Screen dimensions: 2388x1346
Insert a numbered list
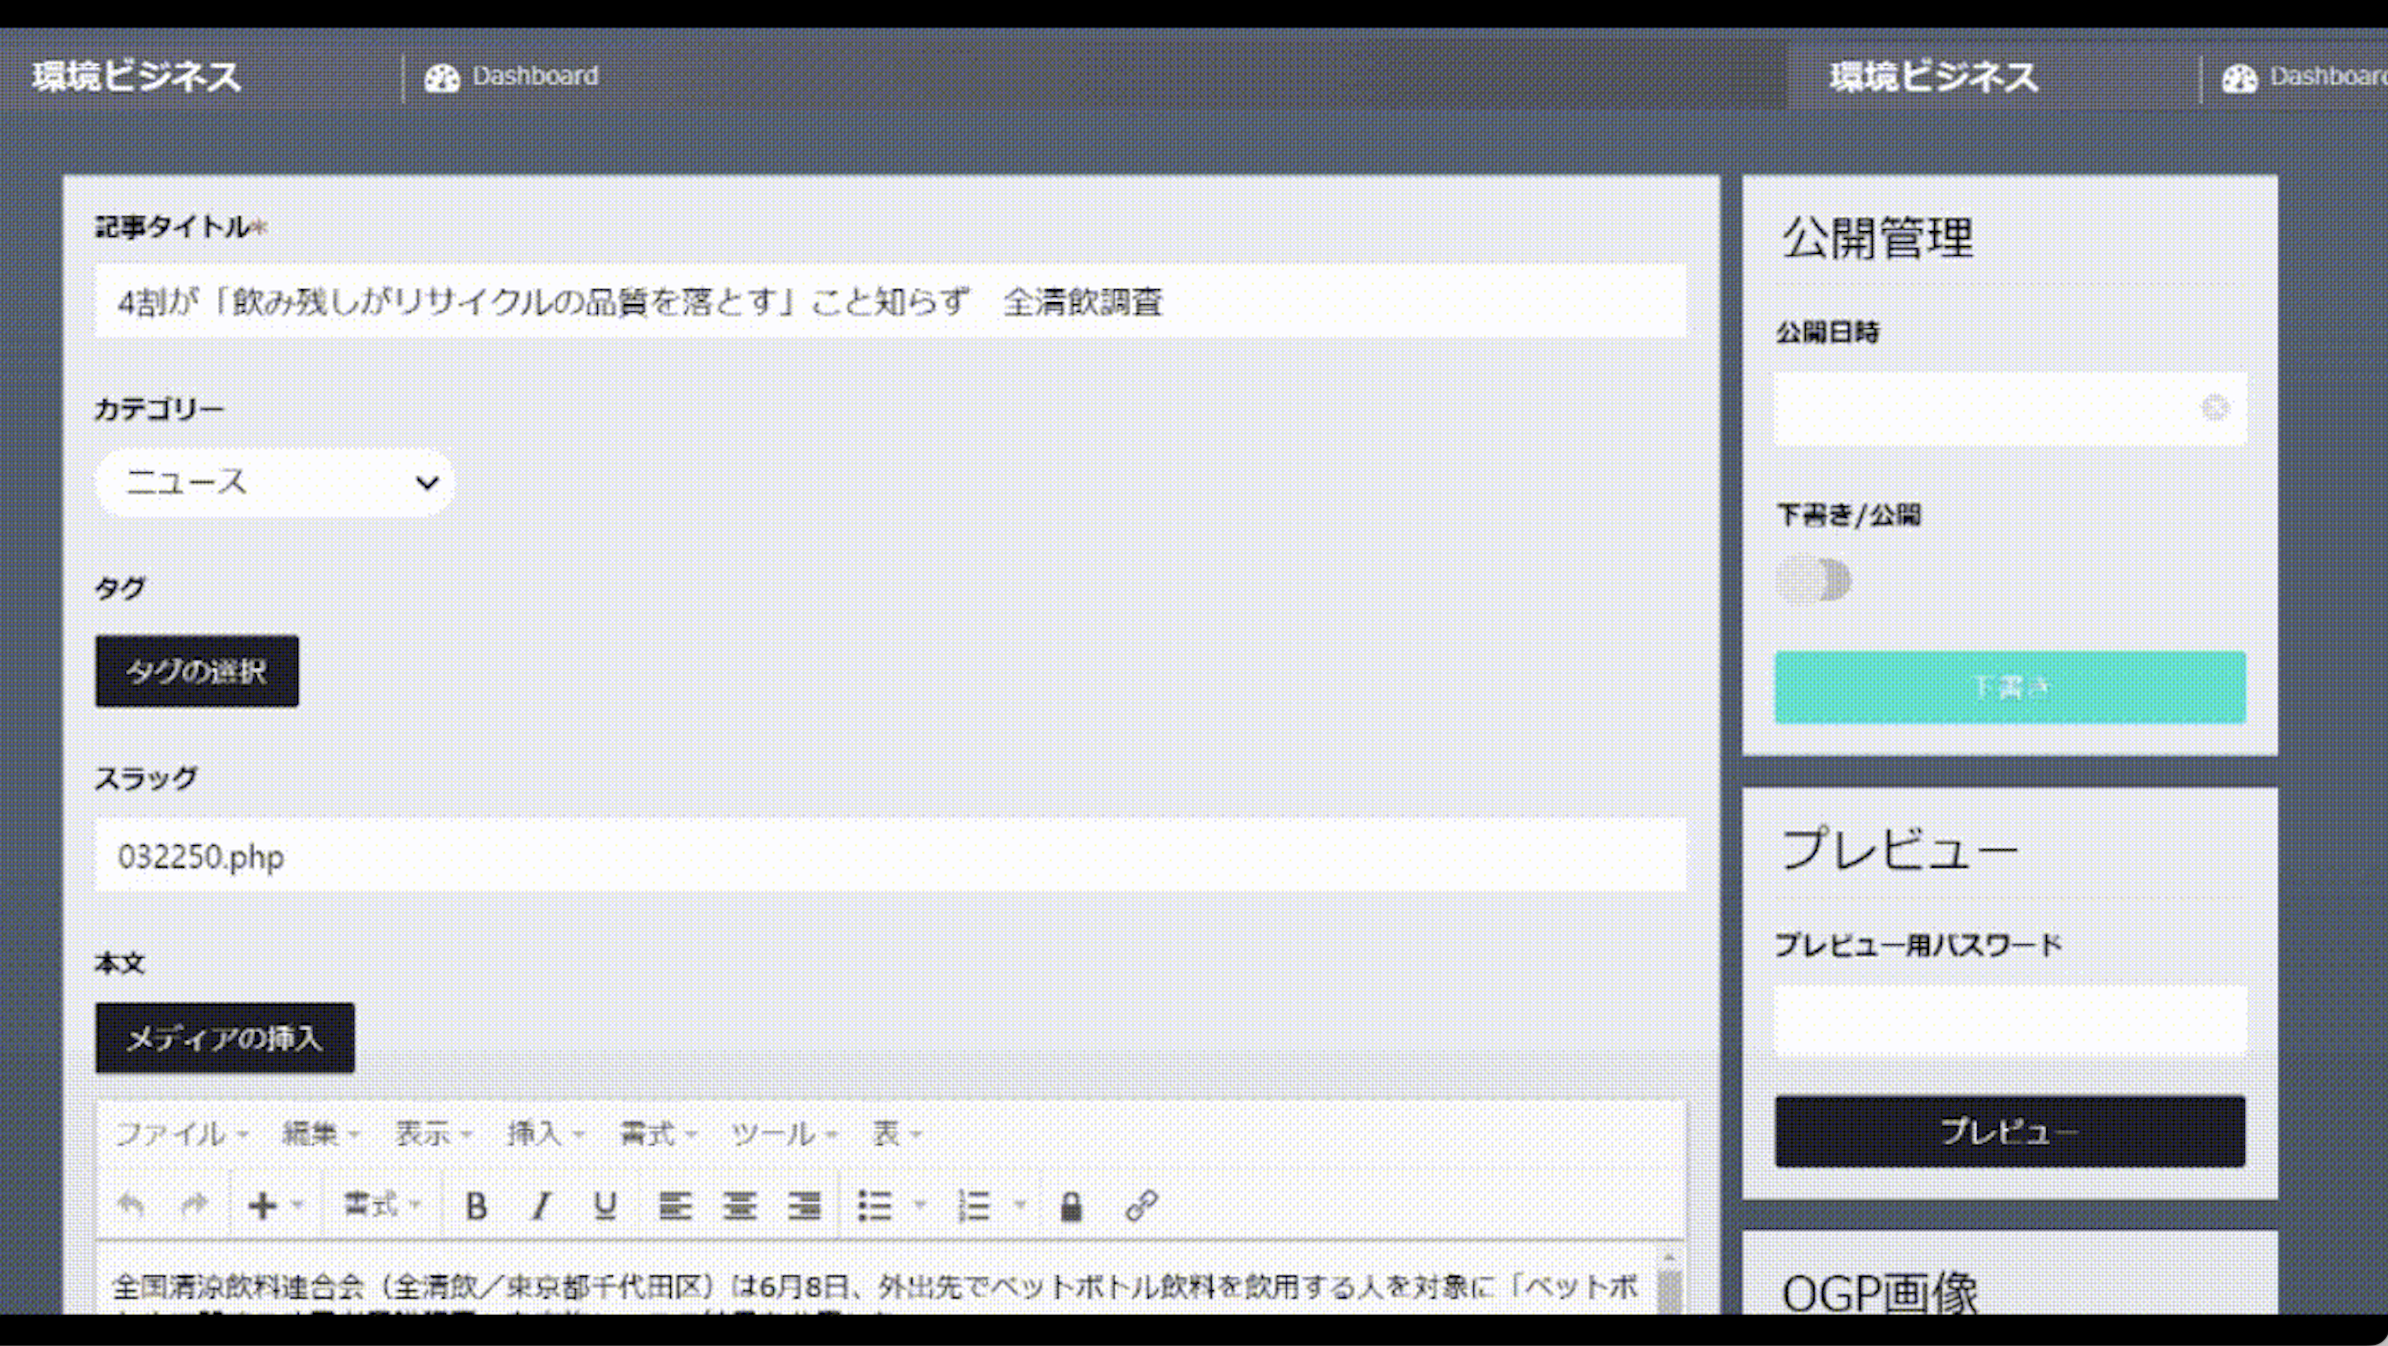coord(974,1206)
